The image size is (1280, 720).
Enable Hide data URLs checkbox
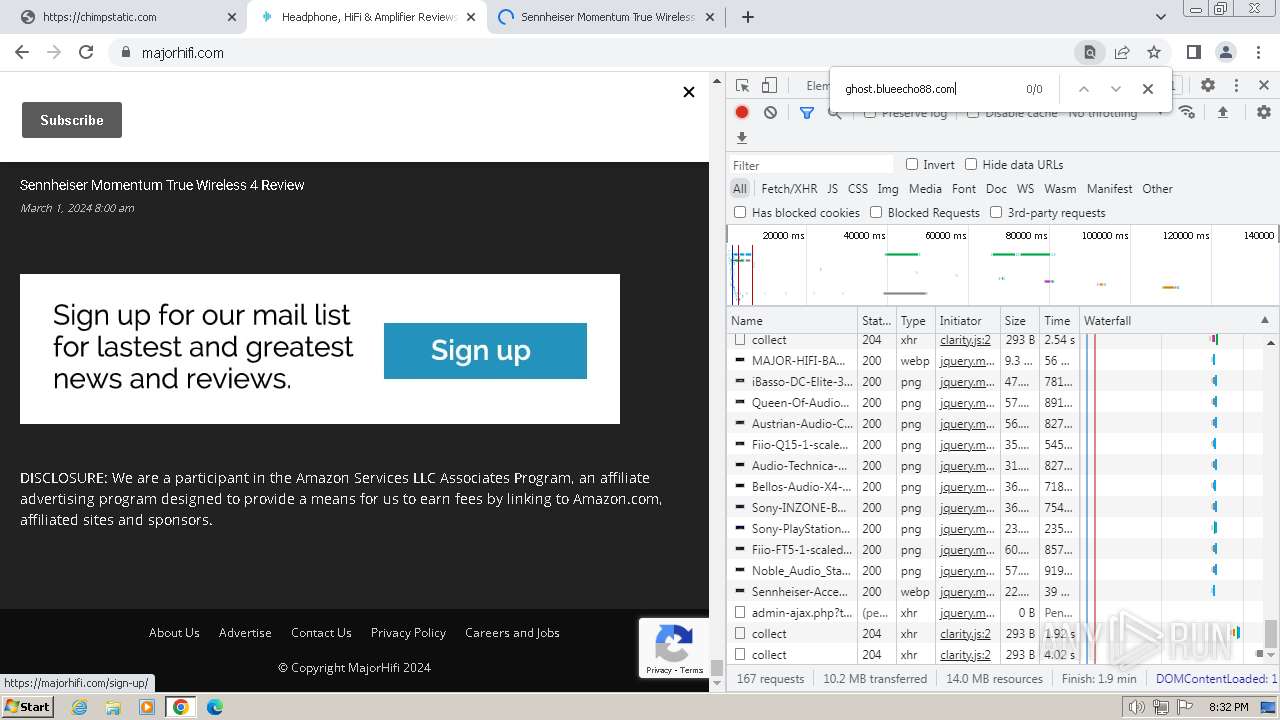(971, 164)
